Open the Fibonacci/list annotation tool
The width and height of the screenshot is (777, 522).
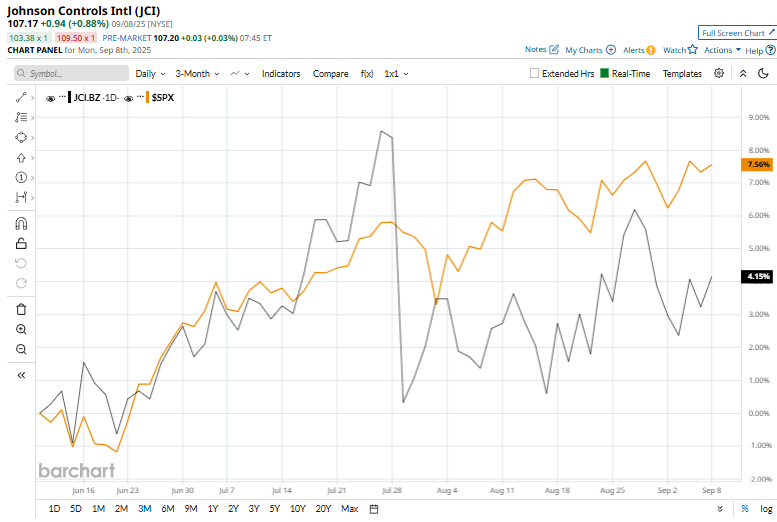coord(21,117)
